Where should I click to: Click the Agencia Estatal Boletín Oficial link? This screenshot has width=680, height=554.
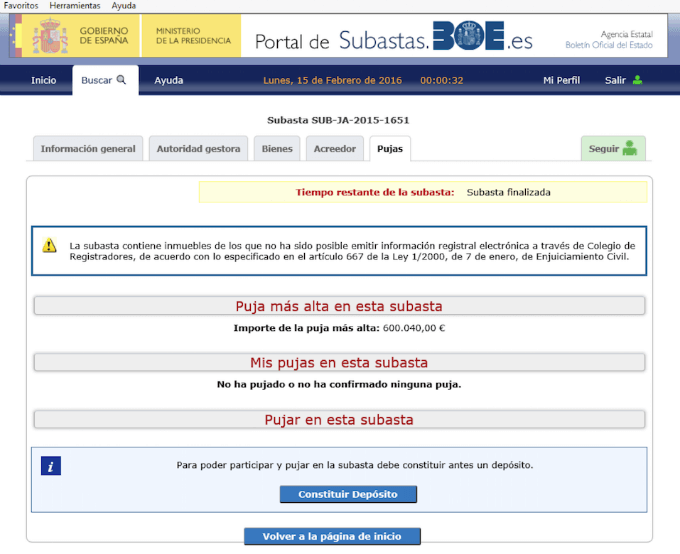pyautogui.click(x=609, y=39)
